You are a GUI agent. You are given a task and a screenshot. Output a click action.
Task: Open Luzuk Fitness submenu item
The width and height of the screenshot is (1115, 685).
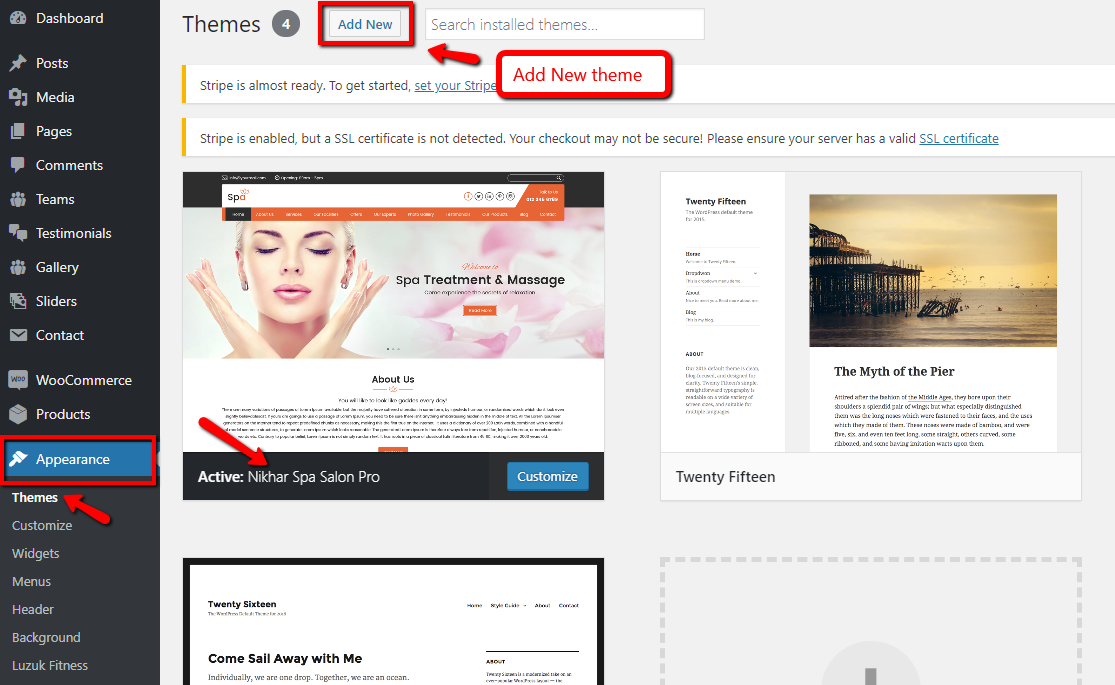(x=50, y=666)
